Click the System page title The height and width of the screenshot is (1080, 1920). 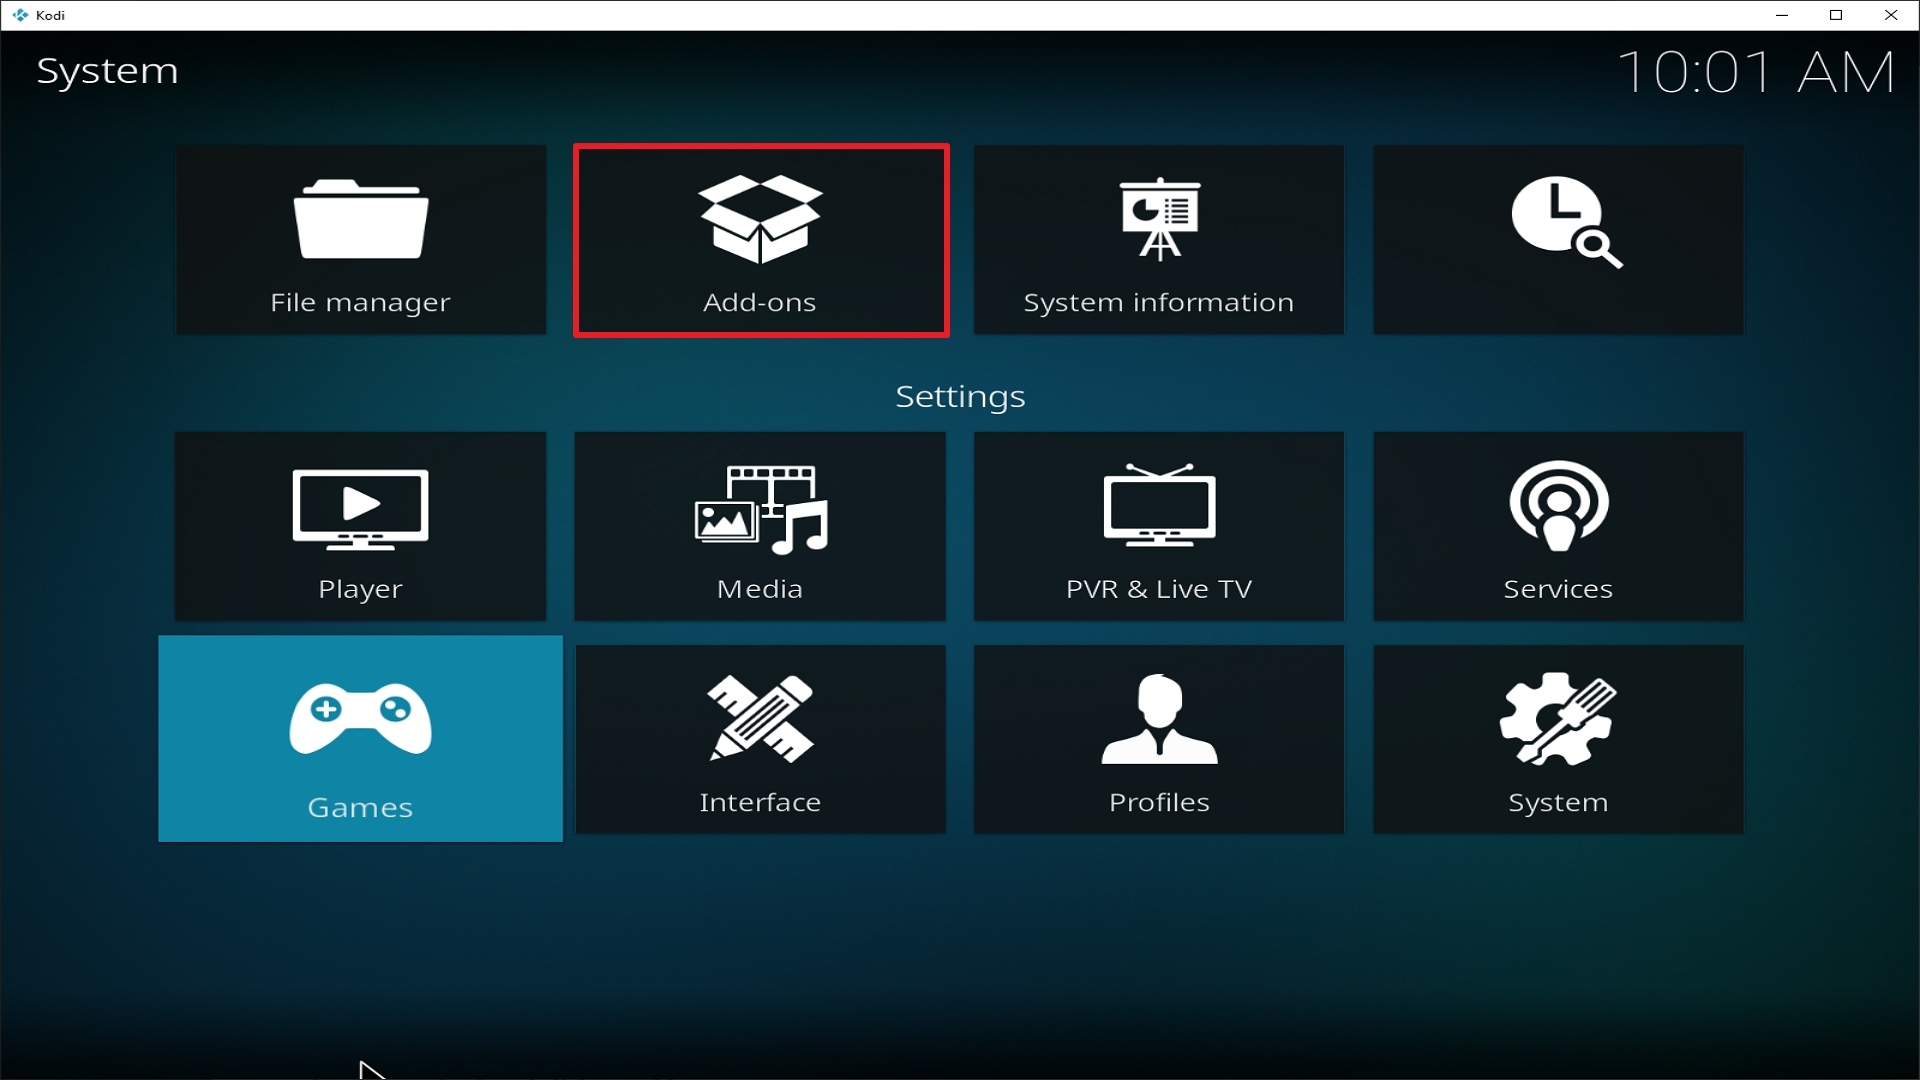pos(108,72)
